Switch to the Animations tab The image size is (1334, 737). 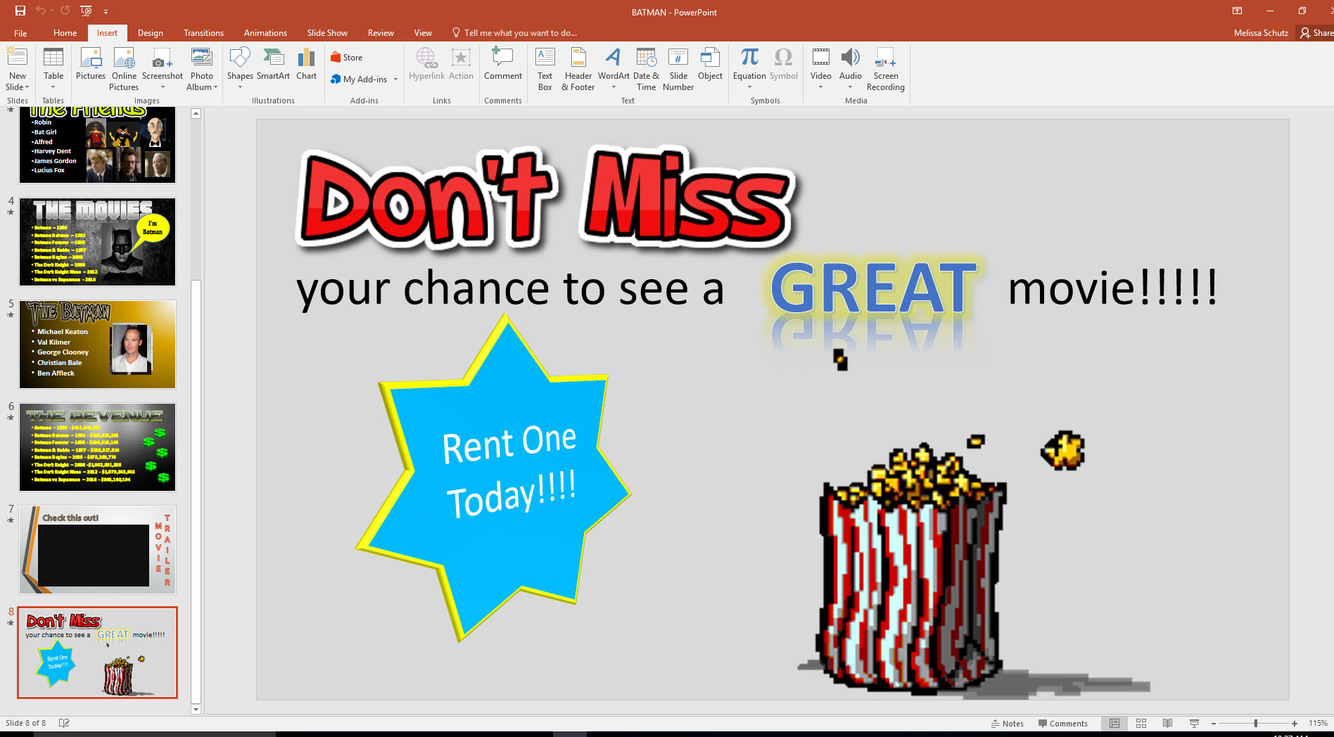point(265,33)
